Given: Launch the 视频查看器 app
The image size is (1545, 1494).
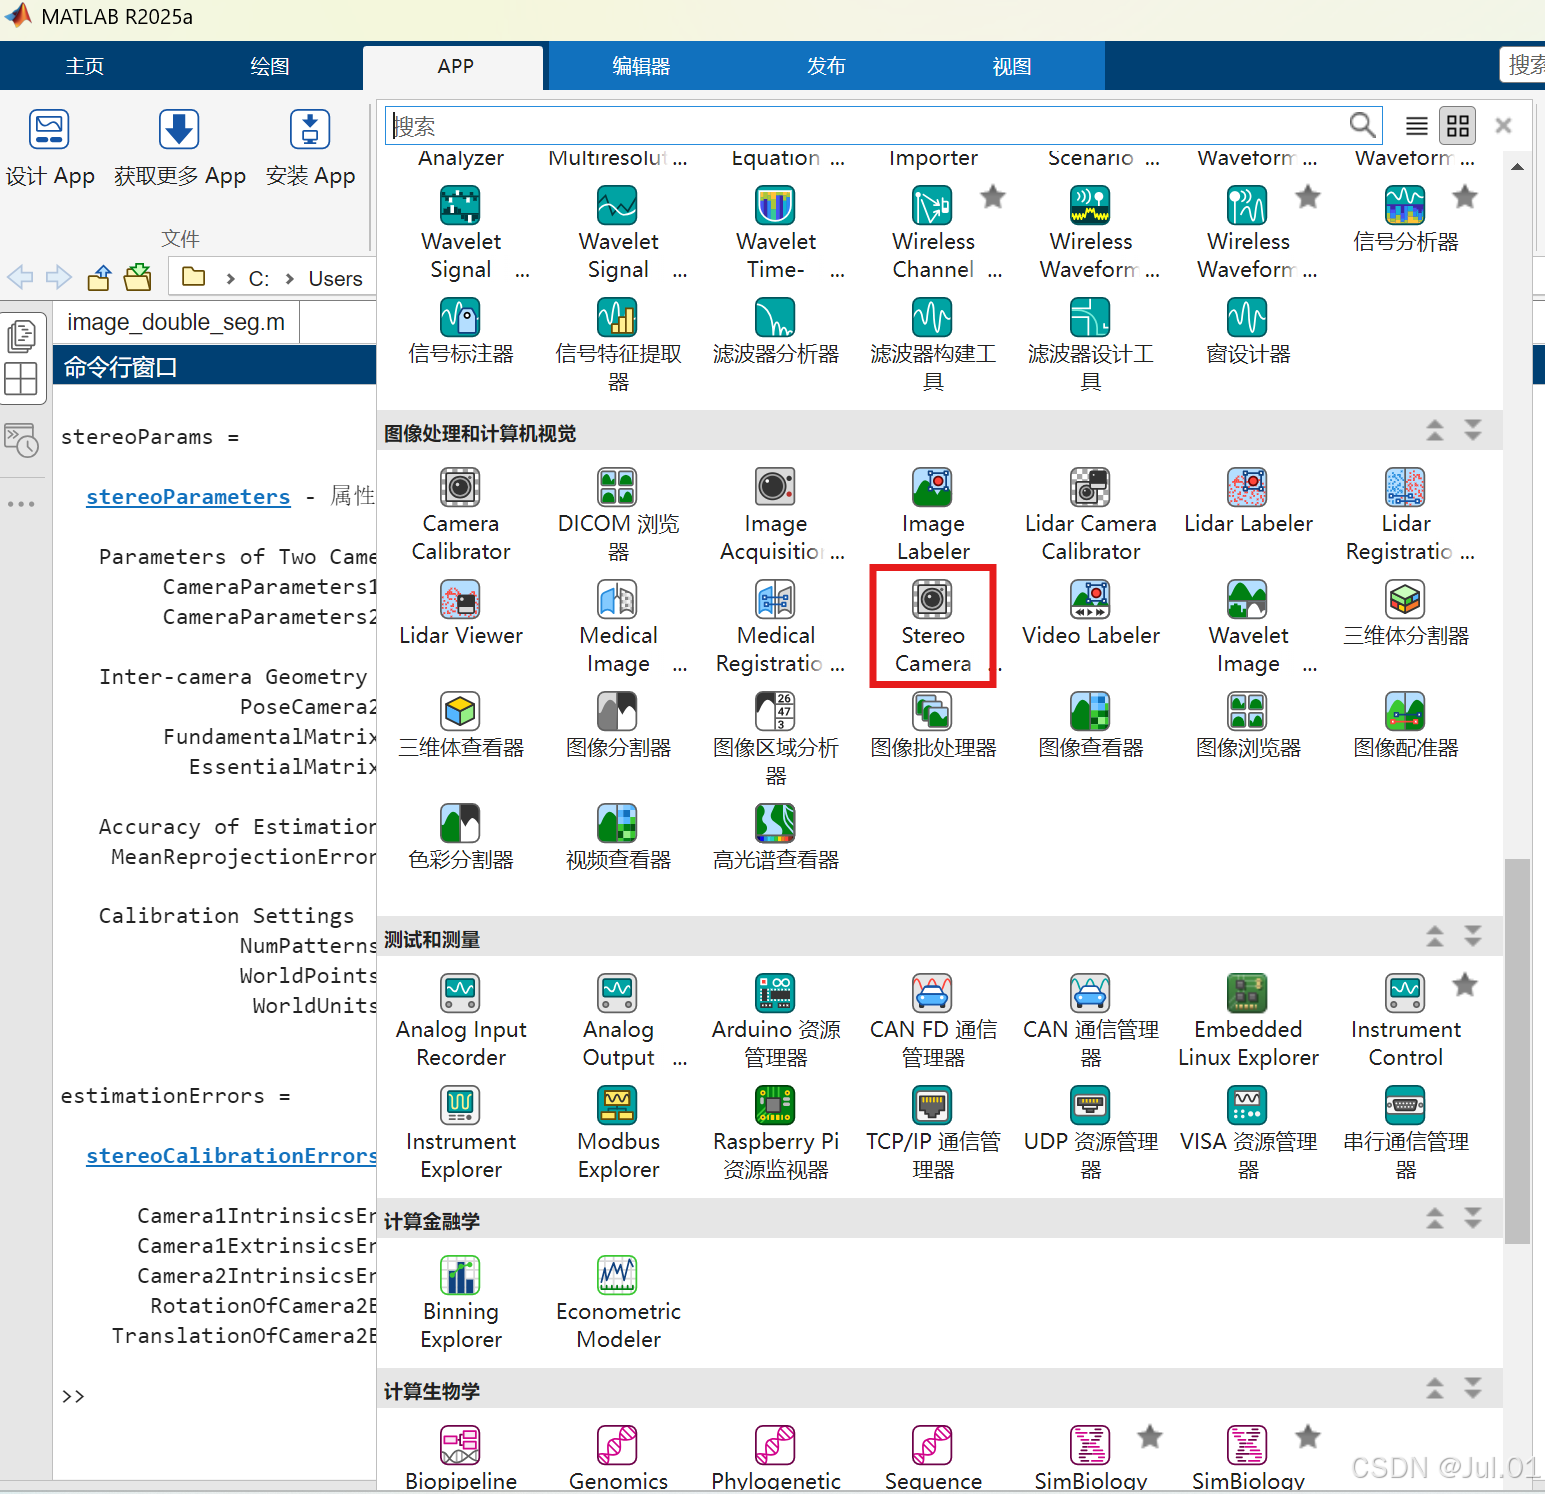Looking at the screenshot, I should [618, 838].
